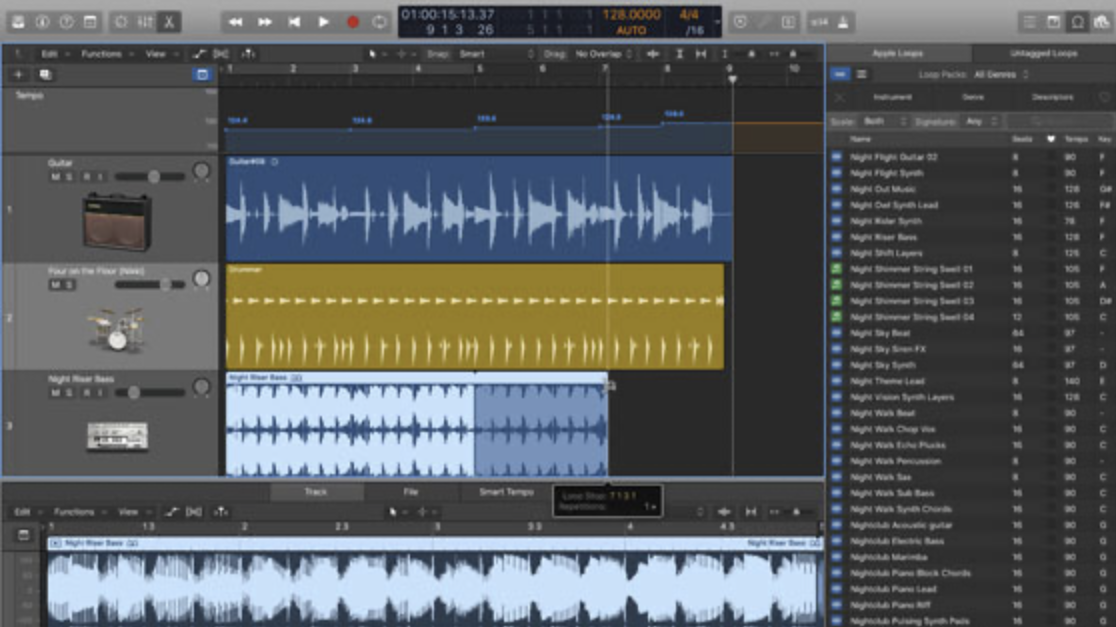Screen dimensions: 1116x627
Task: Open the audio editor Functions menu
Action: click(78, 512)
